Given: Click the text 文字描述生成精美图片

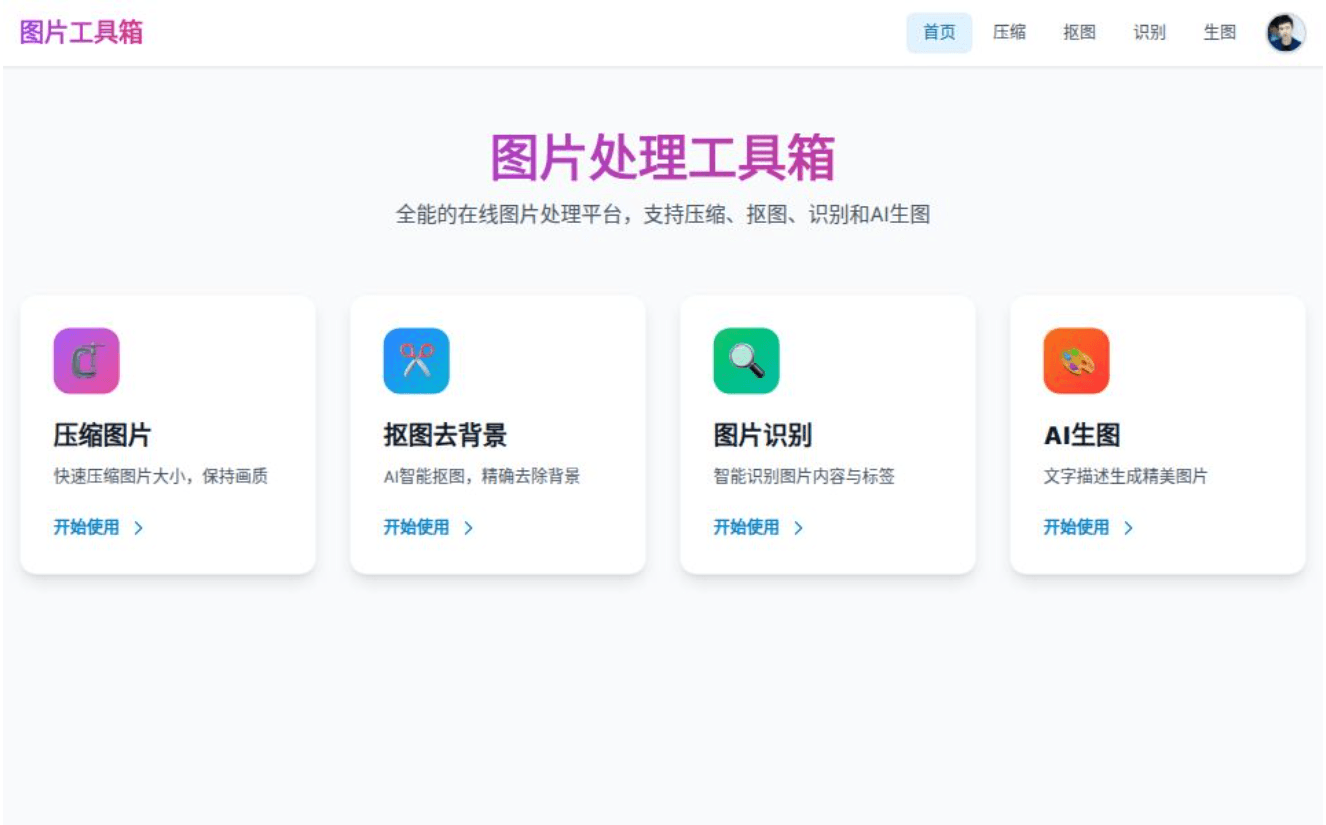Looking at the screenshot, I should tap(1126, 477).
